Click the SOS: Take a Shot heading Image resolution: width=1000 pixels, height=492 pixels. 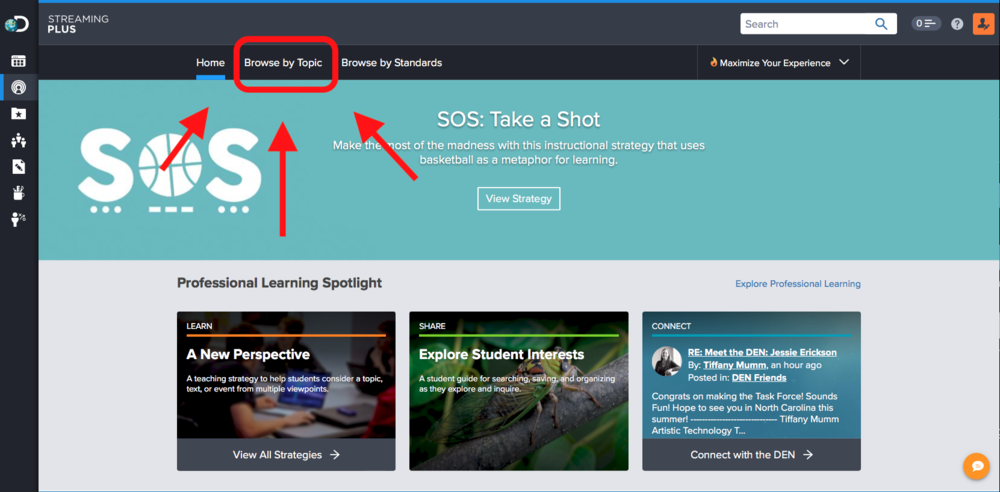(518, 119)
